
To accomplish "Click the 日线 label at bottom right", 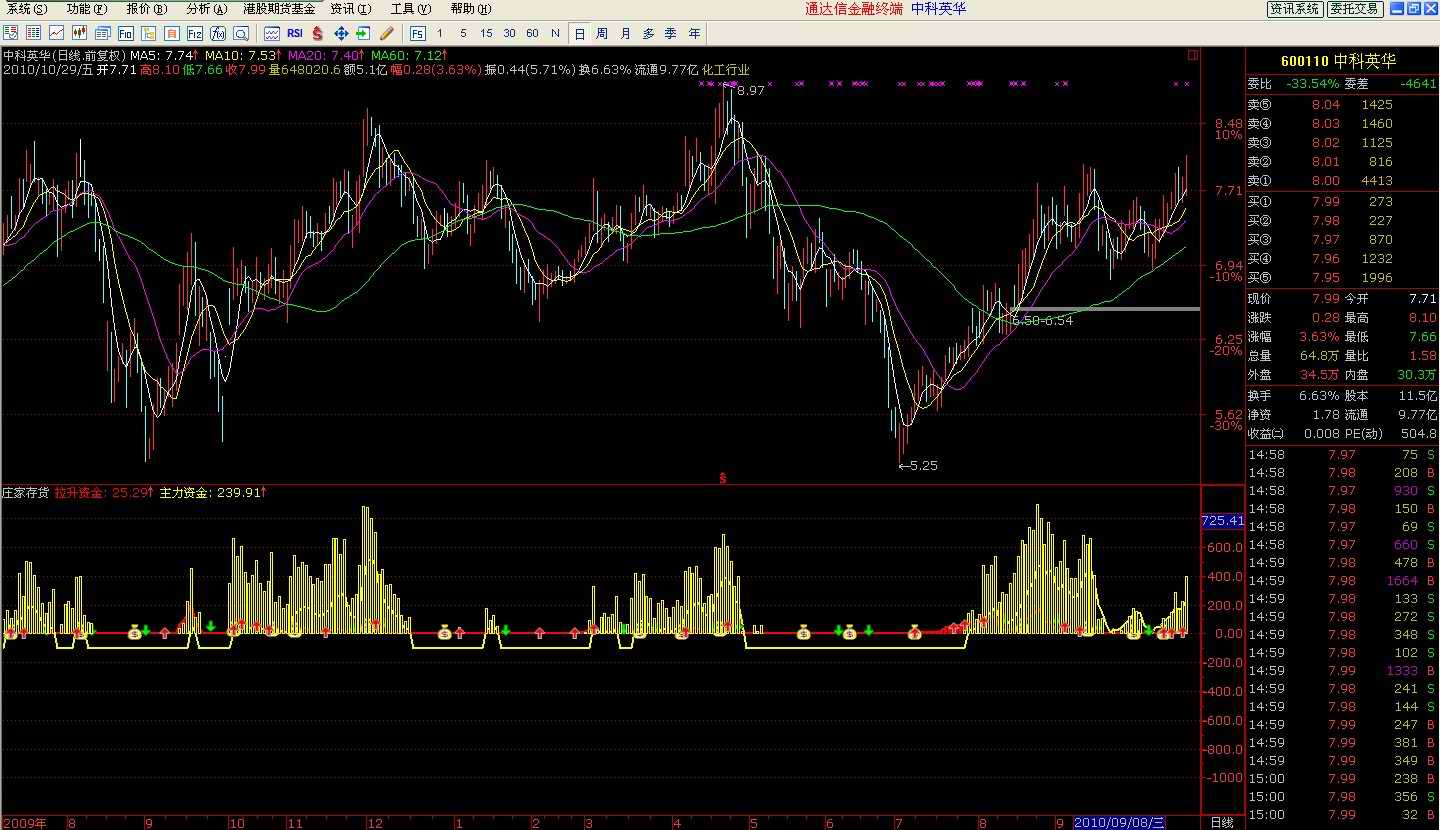I will [1222, 823].
